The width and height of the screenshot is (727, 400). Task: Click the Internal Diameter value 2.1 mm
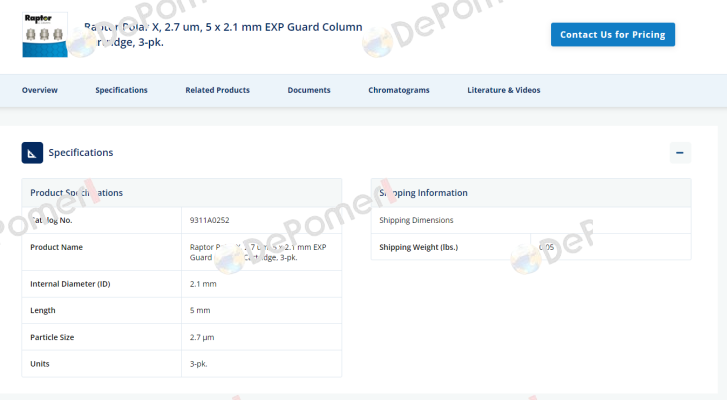point(203,284)
